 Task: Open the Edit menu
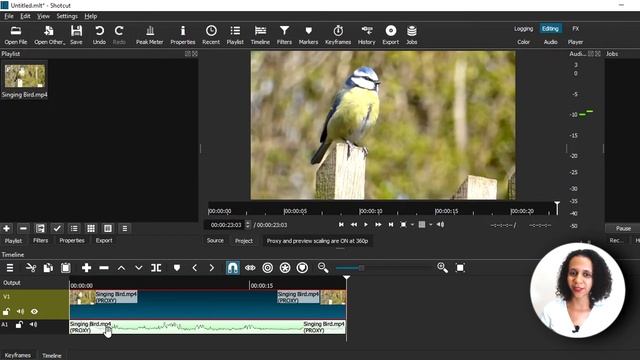[25, 16]
